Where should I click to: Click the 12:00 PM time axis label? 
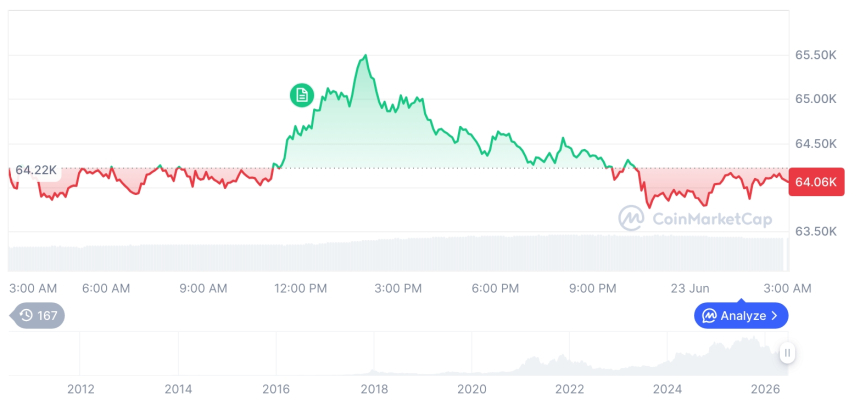(299, 288)
